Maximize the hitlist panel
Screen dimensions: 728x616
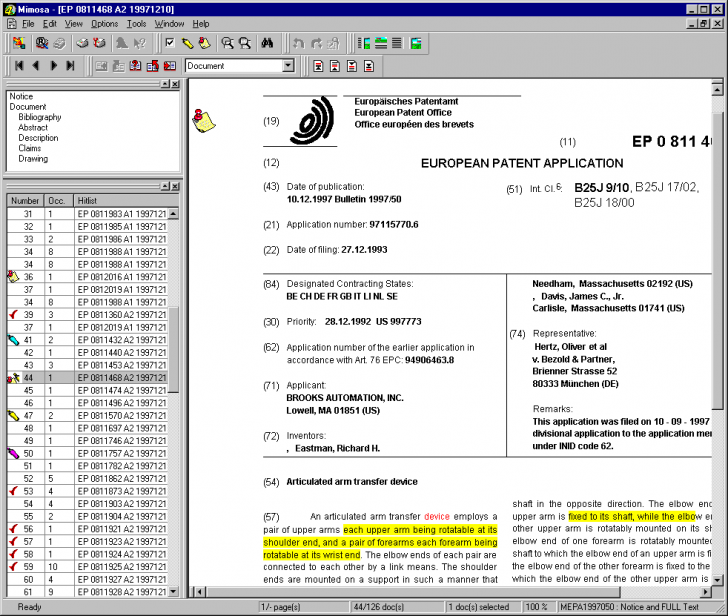tap(165, 186)
